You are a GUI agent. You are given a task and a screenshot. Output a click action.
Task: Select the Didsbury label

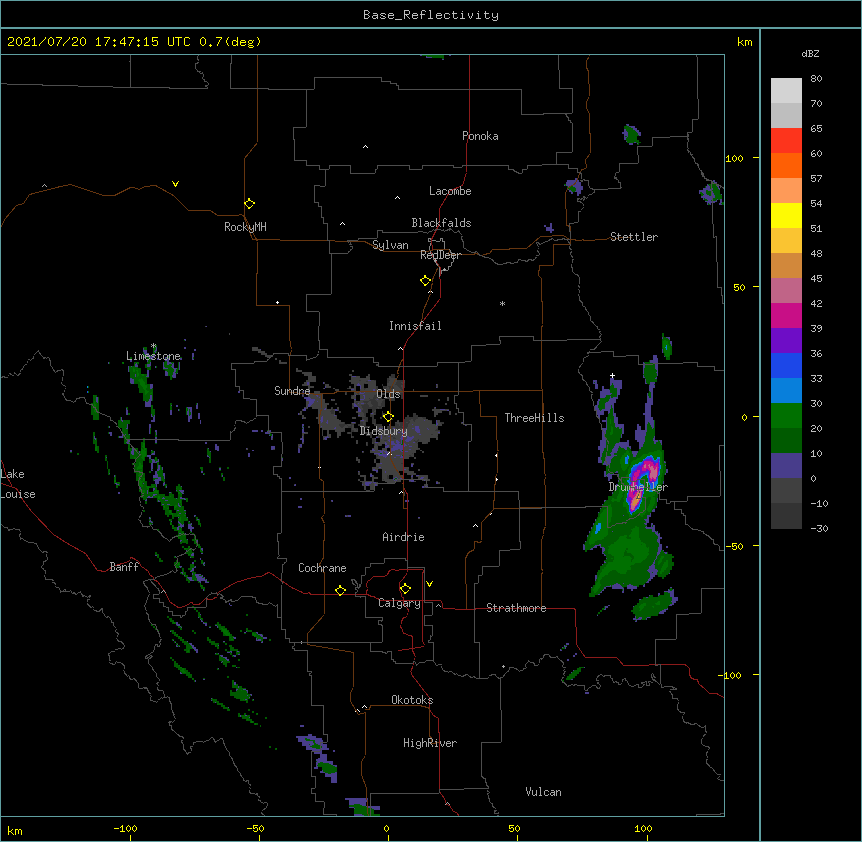click(384, 431)
